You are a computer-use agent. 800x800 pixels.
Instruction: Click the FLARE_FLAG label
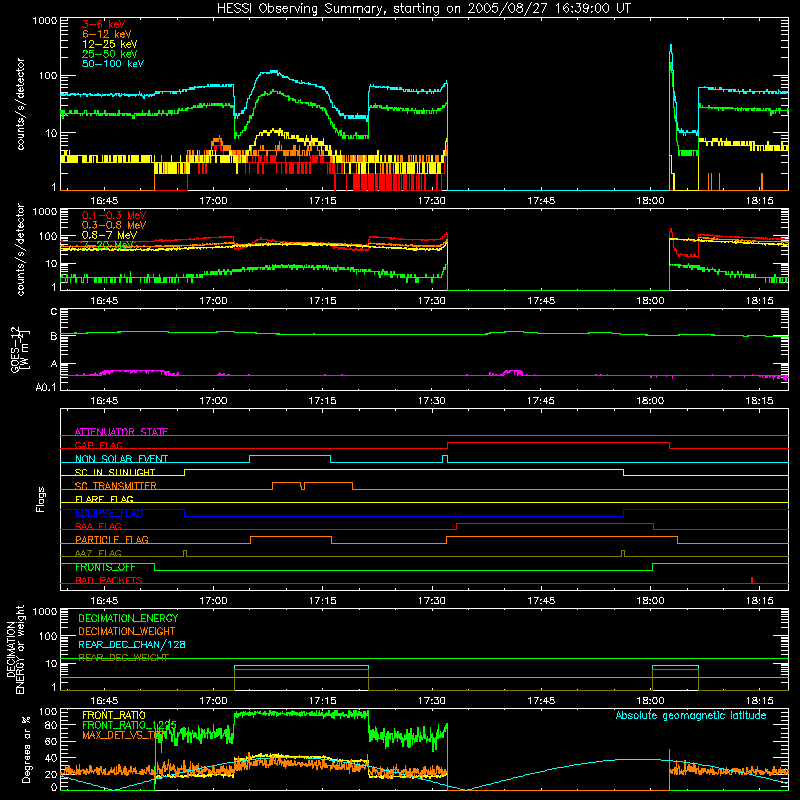(x=104, y=499)
